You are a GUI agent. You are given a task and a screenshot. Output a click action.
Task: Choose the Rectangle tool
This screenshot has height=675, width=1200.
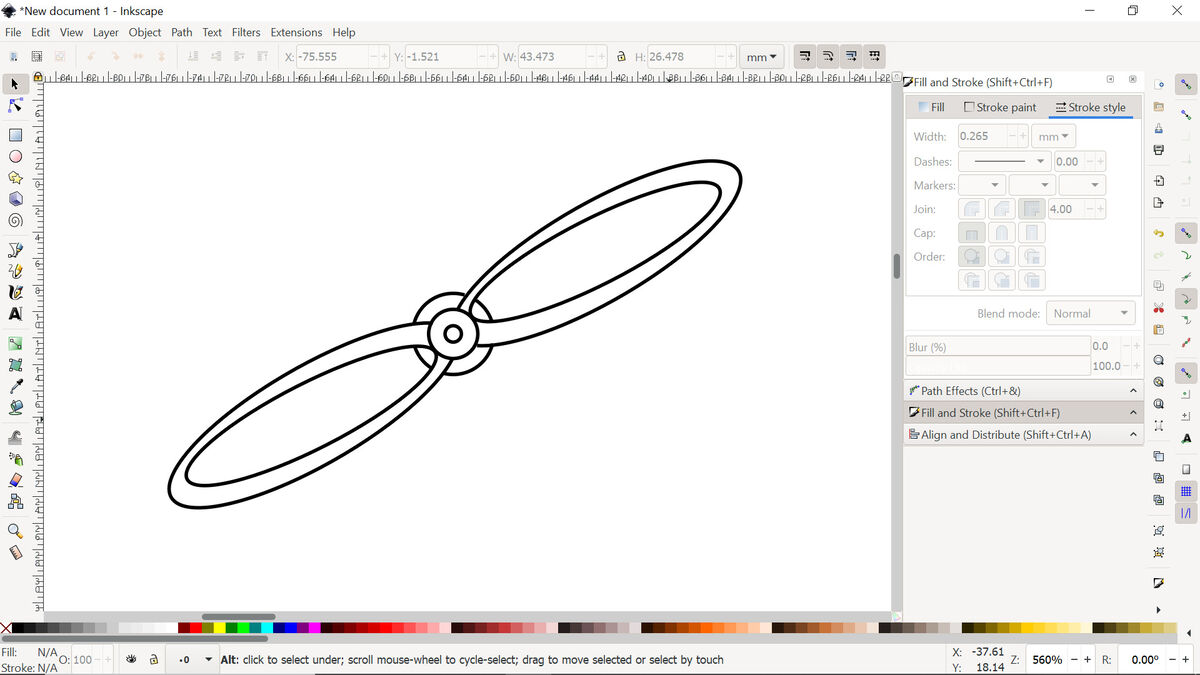[x=15, y=135]
